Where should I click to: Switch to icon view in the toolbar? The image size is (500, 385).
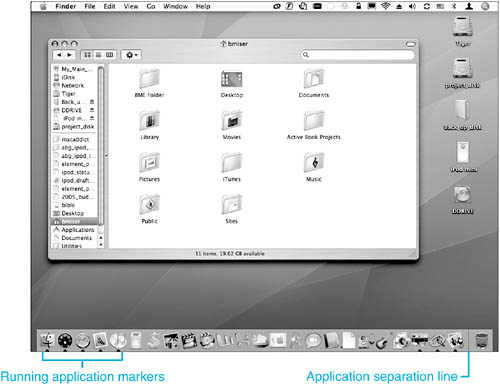tap(88, 55)
